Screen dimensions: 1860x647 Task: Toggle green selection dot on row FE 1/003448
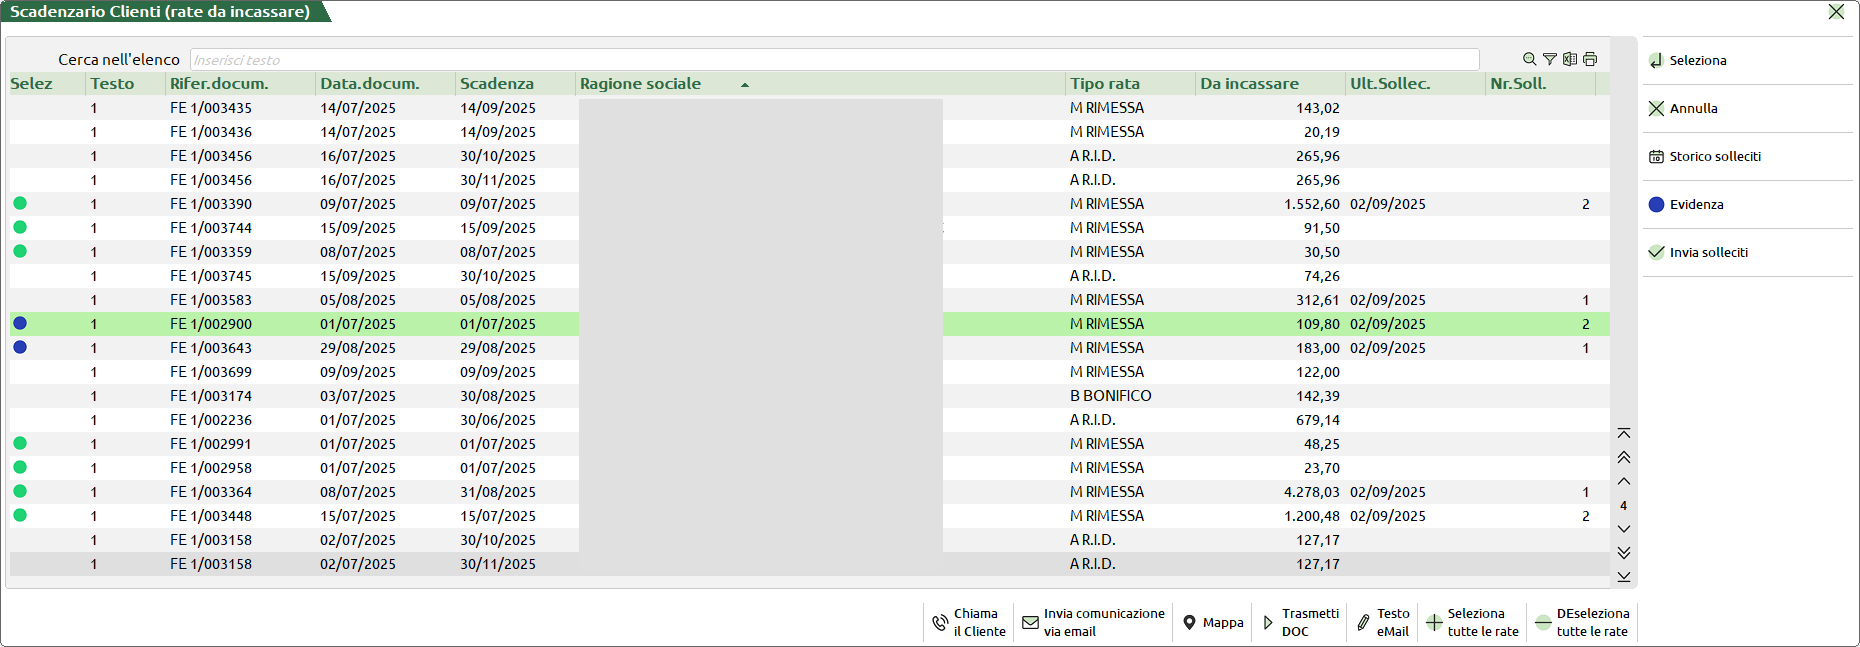[x=20, y=516]
